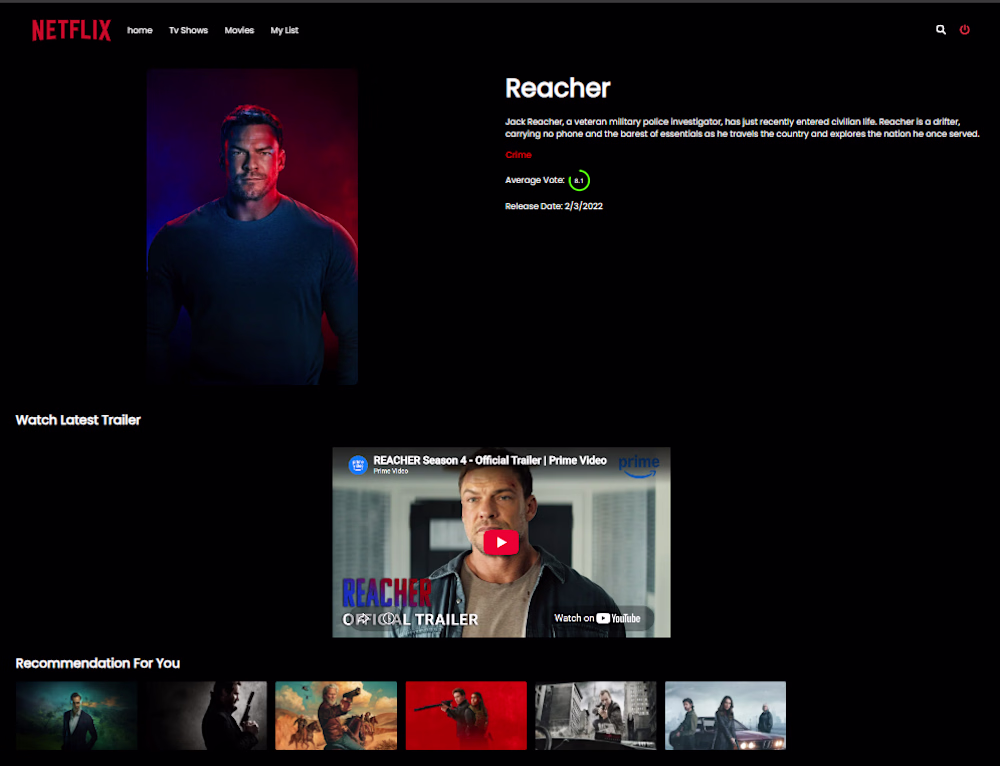Click the red power logout icon
This screenshot has width=1000, height=766.
[x=965, y=29]
